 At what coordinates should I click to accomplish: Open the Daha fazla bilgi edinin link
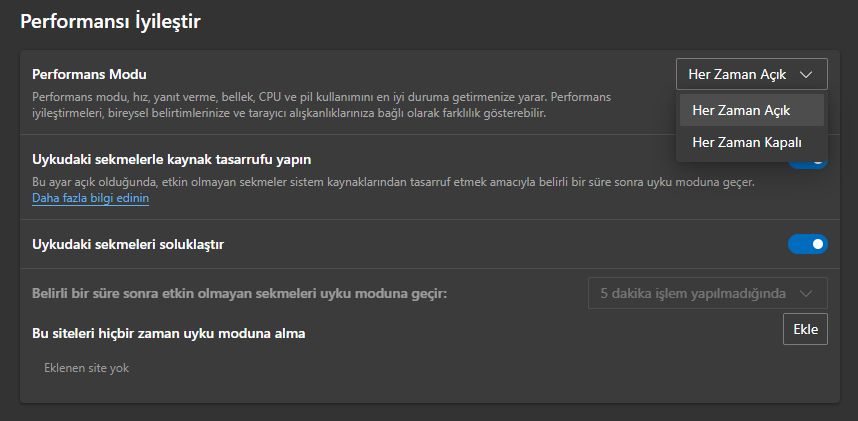(91, 199)
